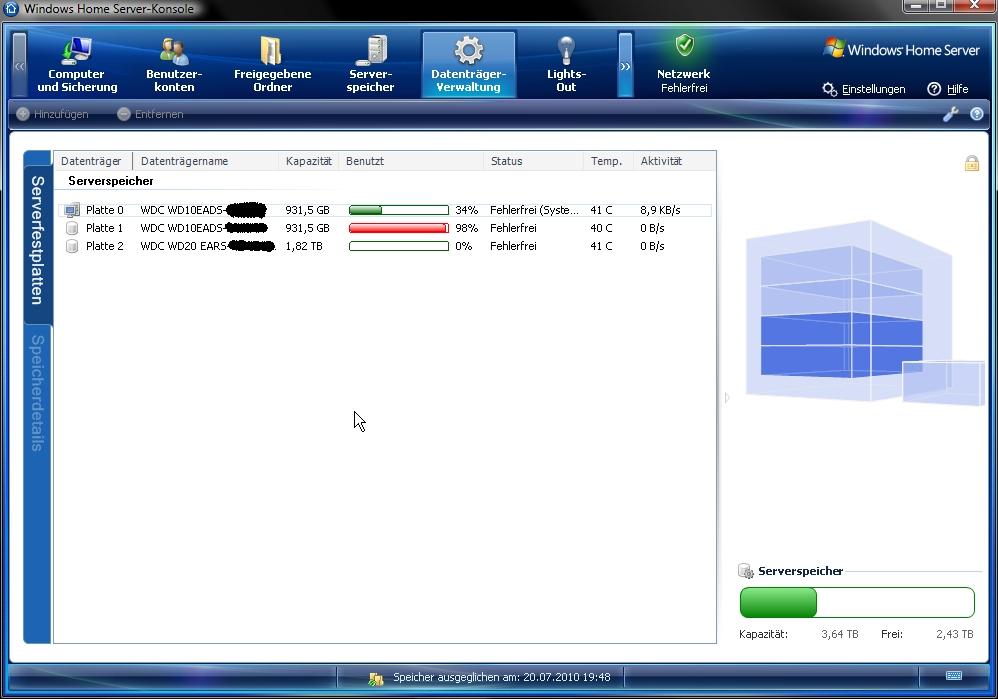Click the 8,9 KB/s activity value
The width and height of the screenshot is (998, 699).
(x=660, y=210)
